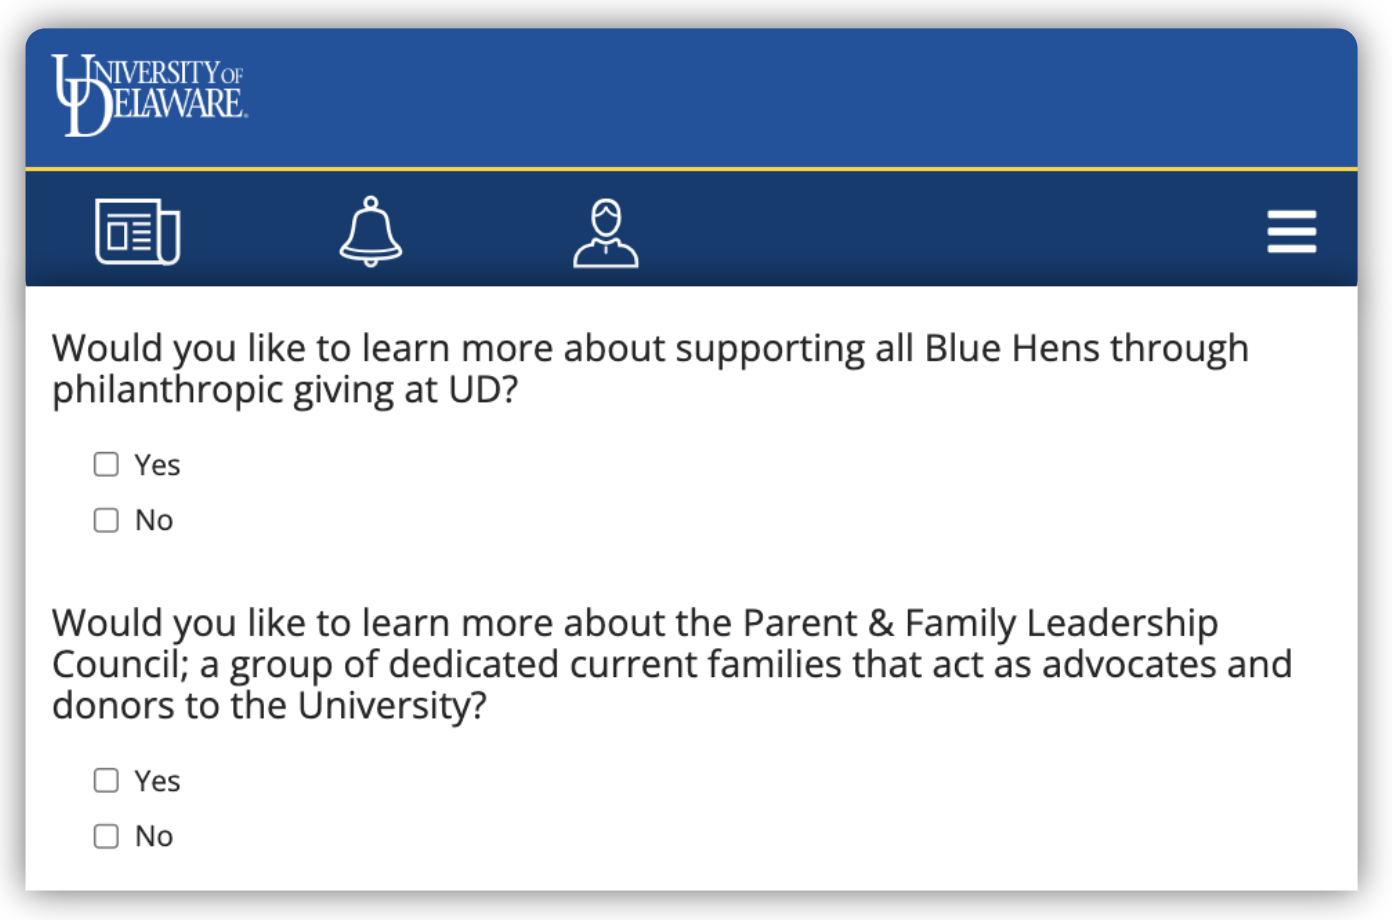Image resolution: width=1392 pixels, height=920 pixels.
Task: Click the Yes label under Leadership Council question
Action: (157, 781)
